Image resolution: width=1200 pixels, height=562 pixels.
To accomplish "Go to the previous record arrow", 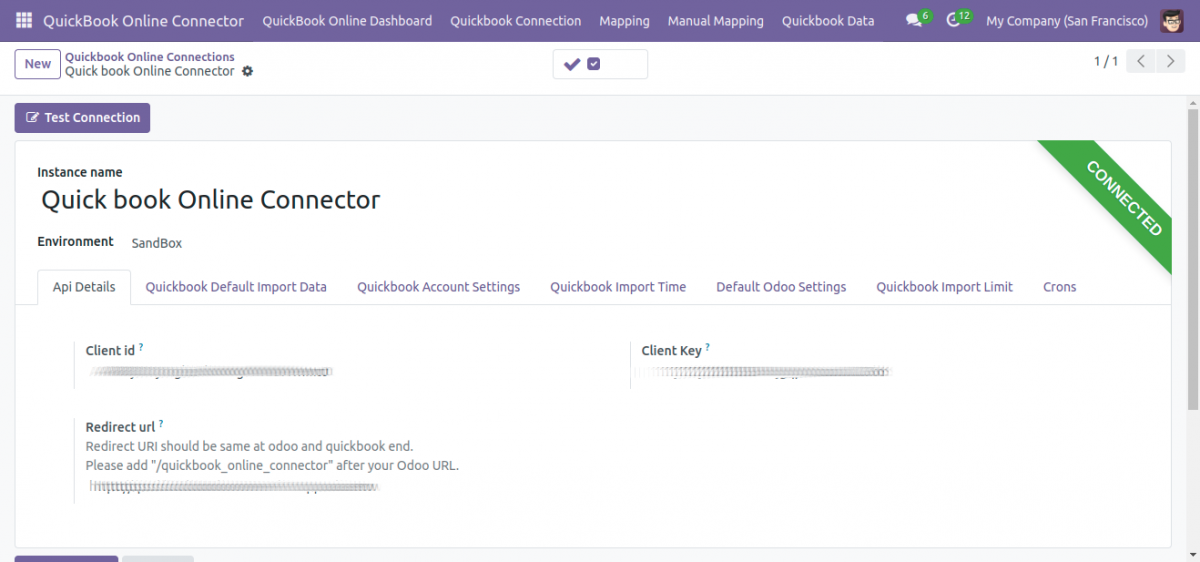I will [1141, 61].
